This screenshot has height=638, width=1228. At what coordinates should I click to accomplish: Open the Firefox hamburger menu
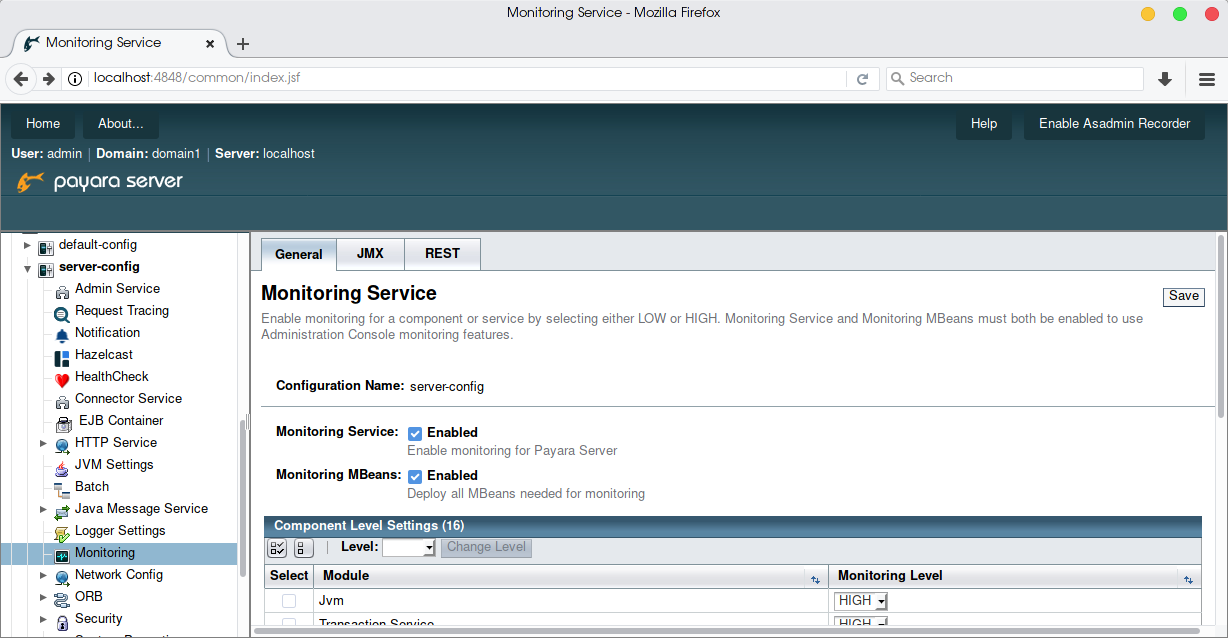click(x=1207, y=79)
